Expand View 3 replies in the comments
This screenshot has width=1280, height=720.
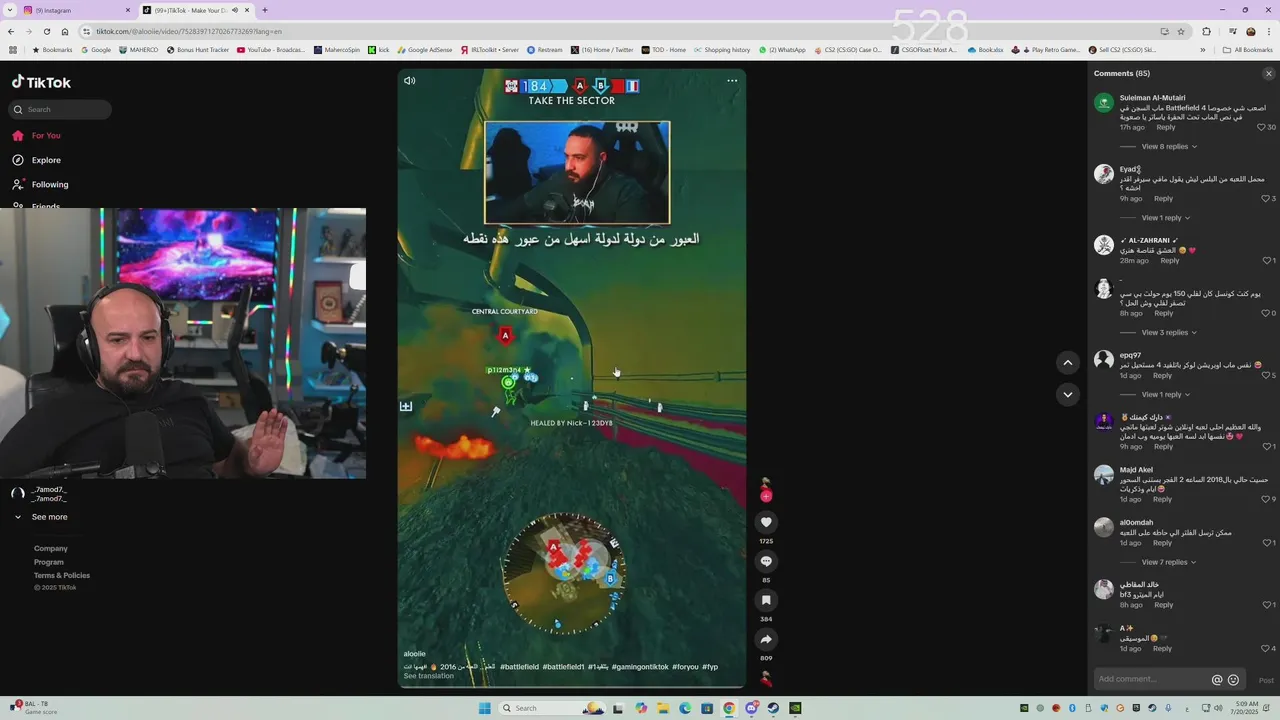pos(1169,332)
